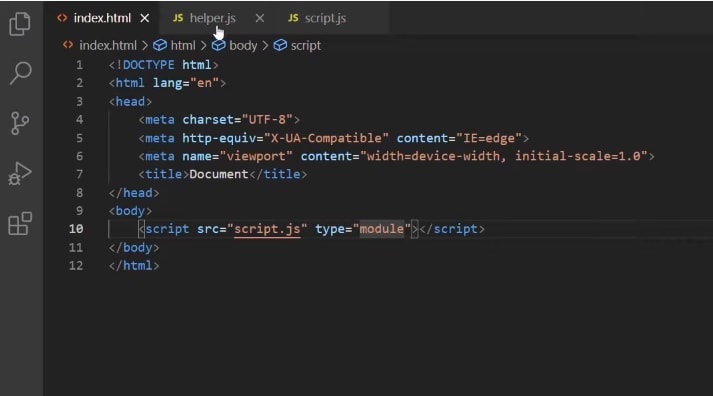713x396 pixels.
Task: Click the body breadcrumb item
Action: (243, 45)
